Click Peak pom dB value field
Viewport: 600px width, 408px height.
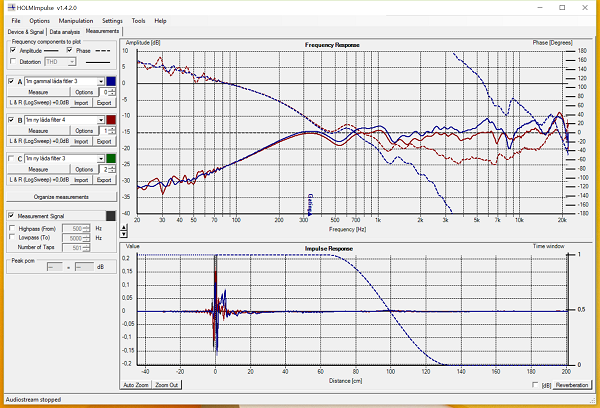pyautogui.click(x=84, y=267)
